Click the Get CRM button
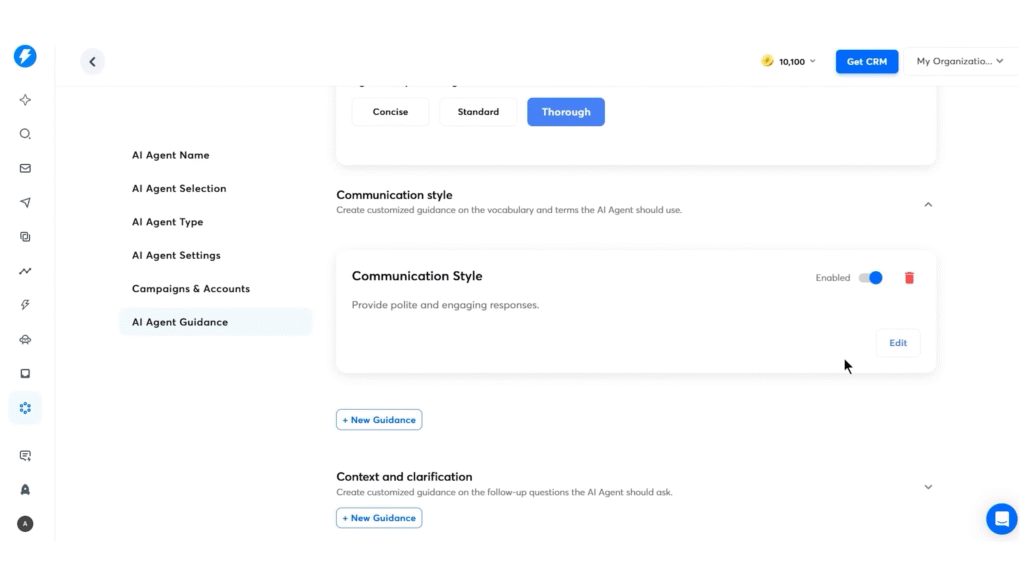The height and width of the screenshot is (576, 1024). [867, 62]
